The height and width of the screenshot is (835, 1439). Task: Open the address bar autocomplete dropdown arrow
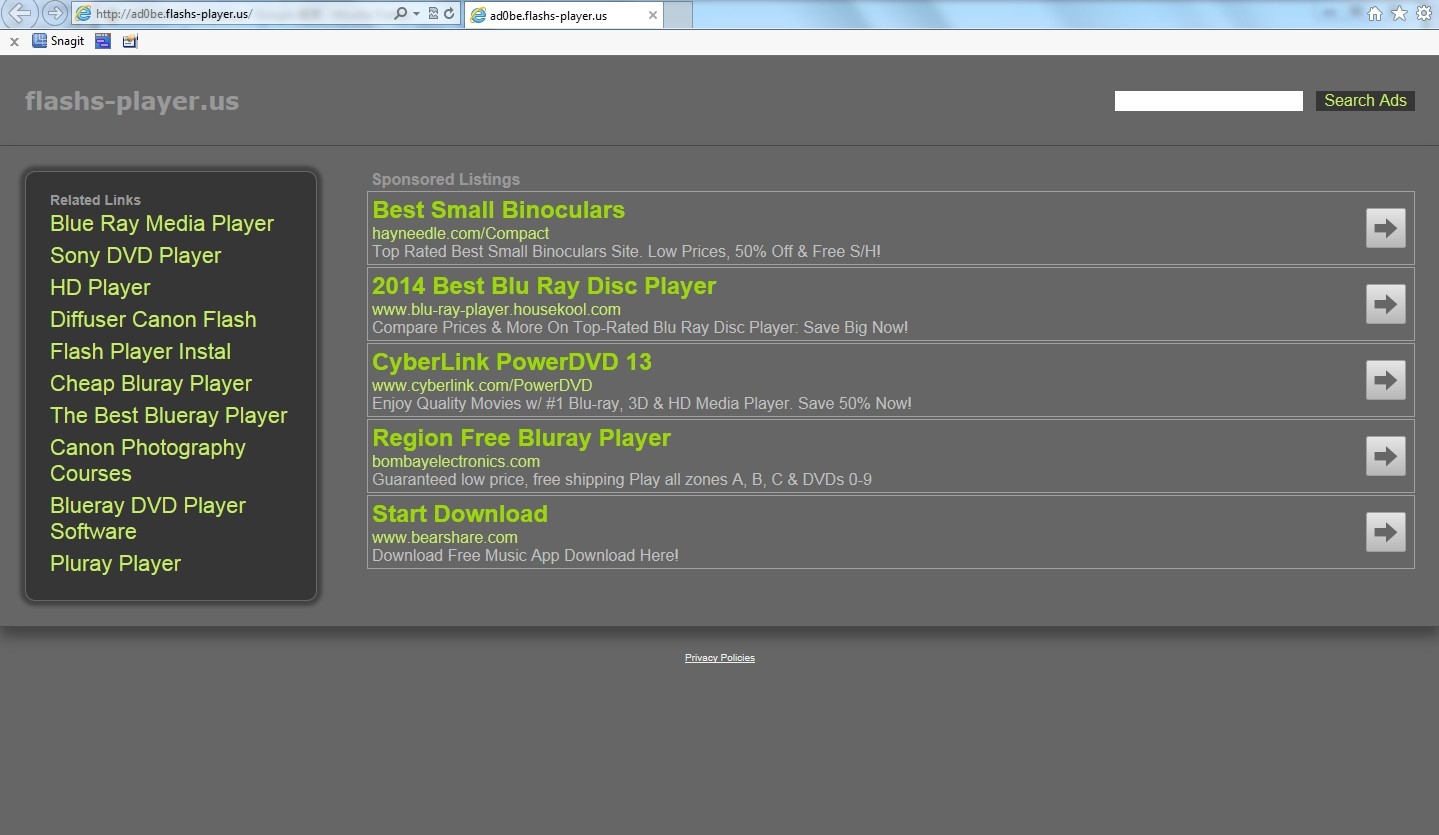click(x=416, y=14)
